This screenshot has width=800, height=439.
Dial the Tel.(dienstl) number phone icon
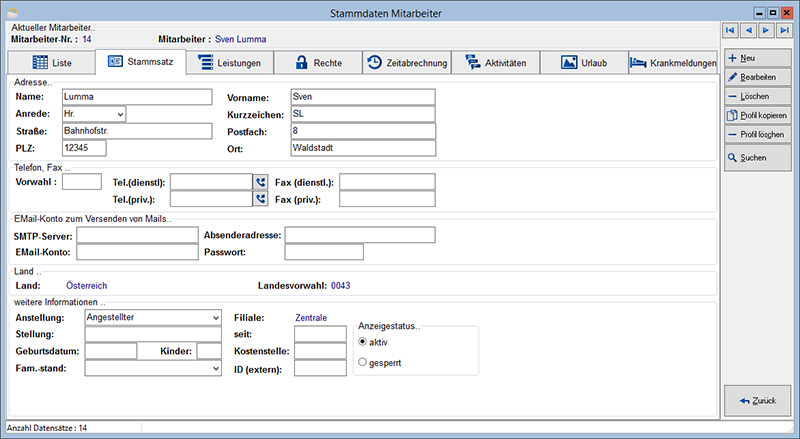pyautogui.click(x=260, y=182)
